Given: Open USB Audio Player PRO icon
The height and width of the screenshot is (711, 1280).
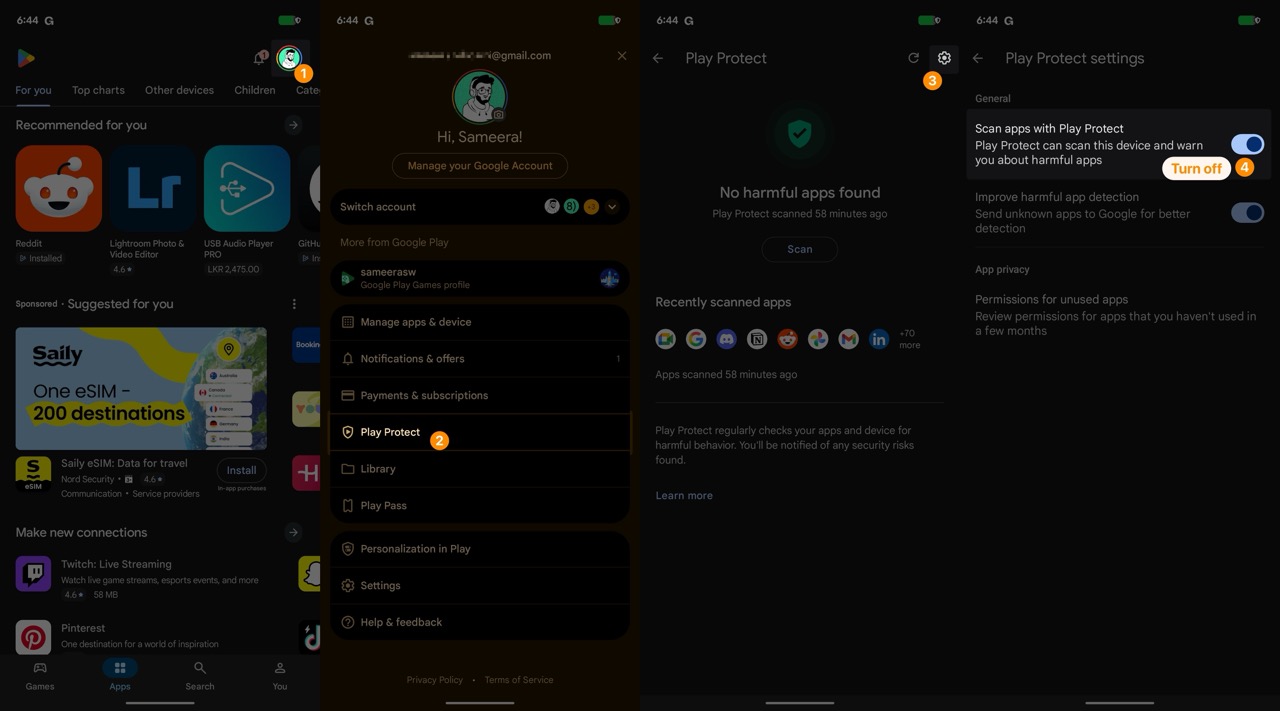Looking at the screenshot, I should 247,188.
